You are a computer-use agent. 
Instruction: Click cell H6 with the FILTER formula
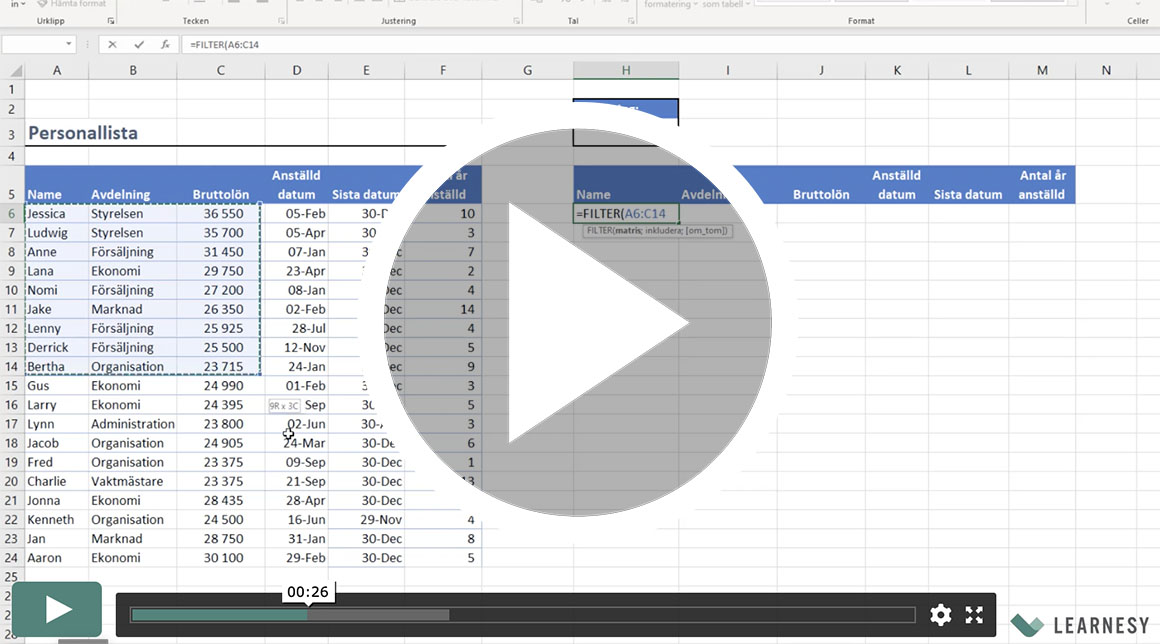[x=626, y=214]
